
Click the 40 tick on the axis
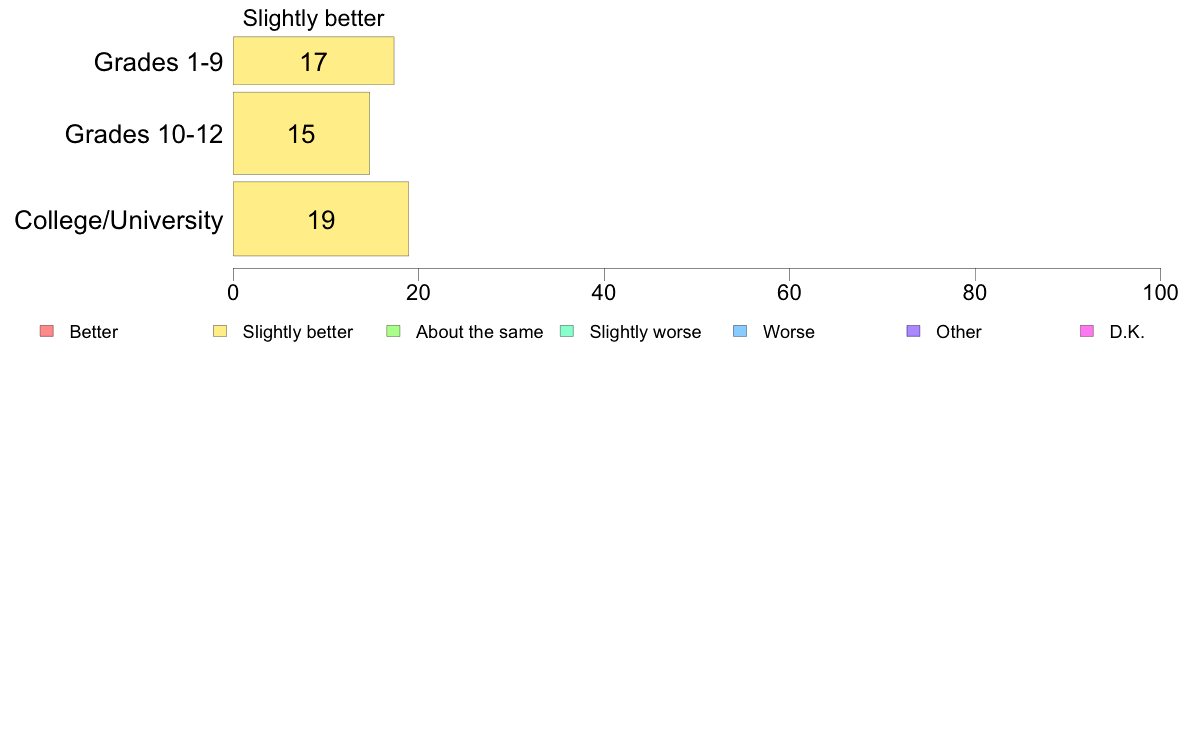pos(604,293)
